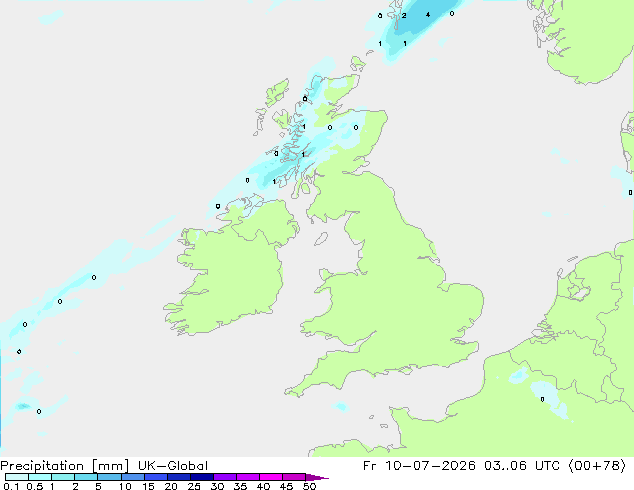Click the "15" legend scale label
Viewport: 634px width, 490px height.
(x=148, y=486)
